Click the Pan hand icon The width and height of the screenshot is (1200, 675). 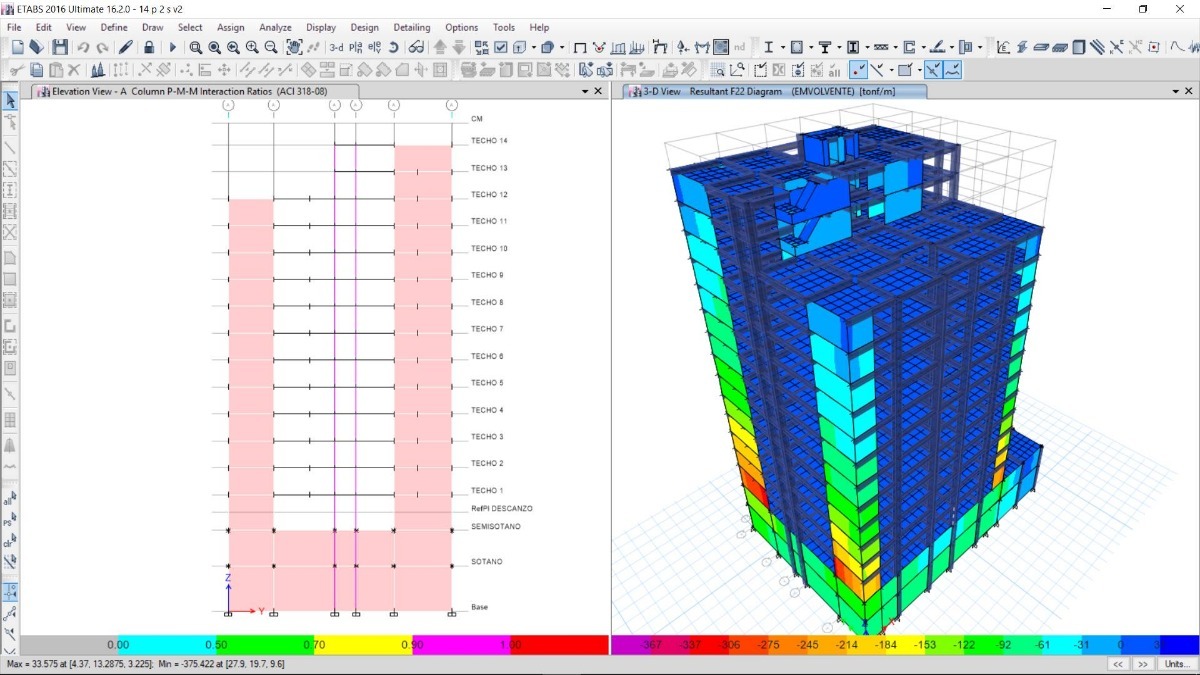coord(295,47)
